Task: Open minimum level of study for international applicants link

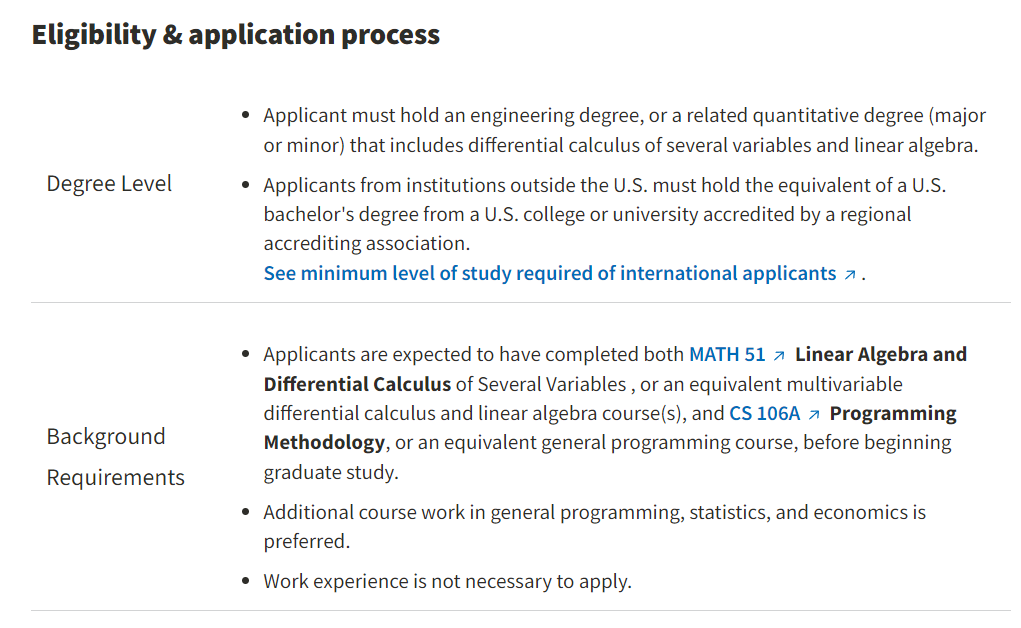Action: click(x=550, y=274)
